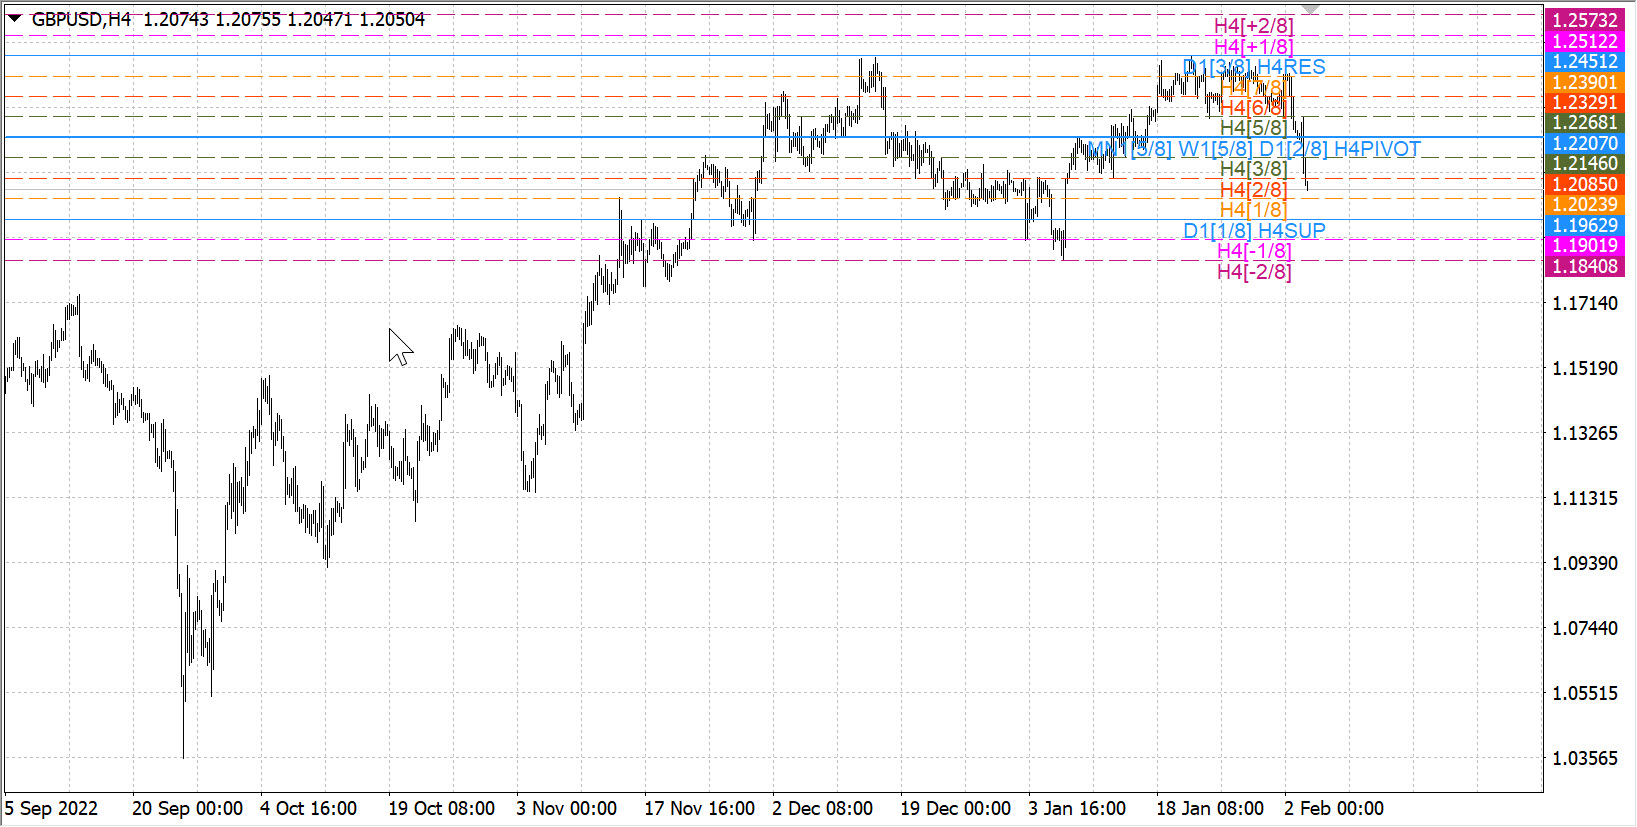Viewport: 1637px width, 827px height.
Task: Click the 3 Jan 16:00 time label
Action: [x=1077, y=808]
